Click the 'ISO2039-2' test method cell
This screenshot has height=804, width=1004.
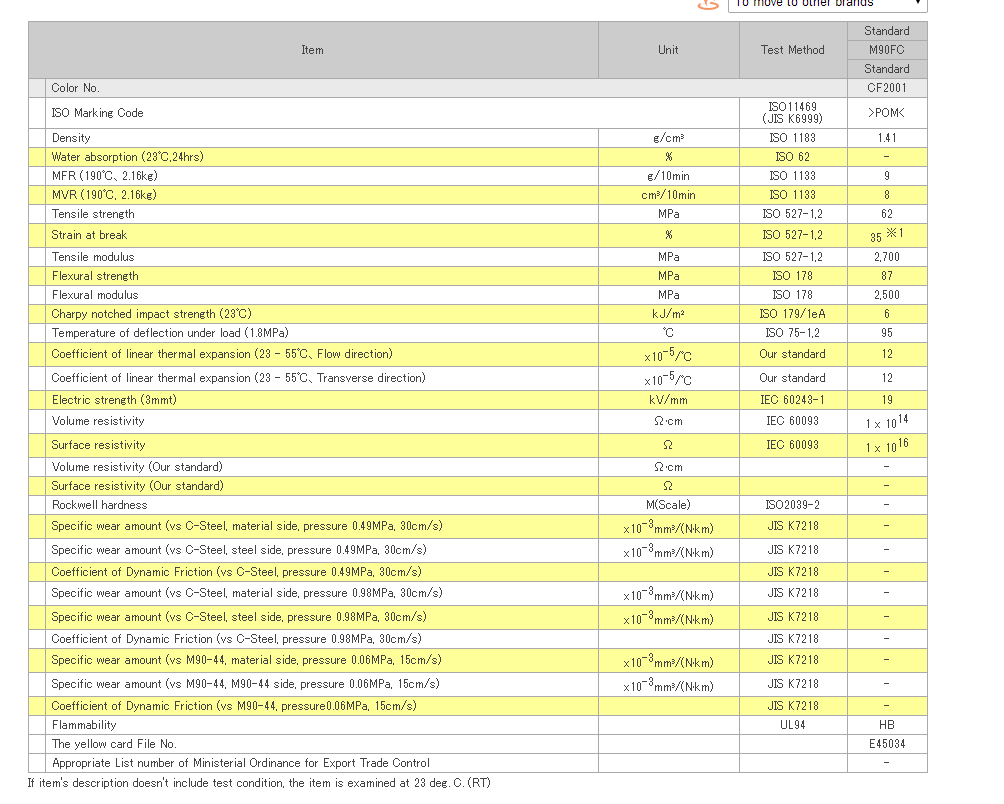(x=793, y=505)
